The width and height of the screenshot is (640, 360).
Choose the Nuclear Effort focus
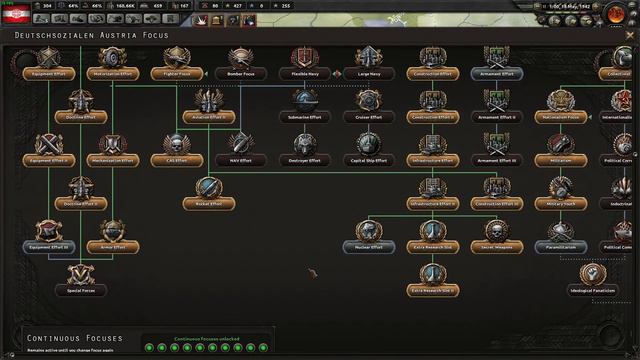pyautogui.click(x=369, y=247)
